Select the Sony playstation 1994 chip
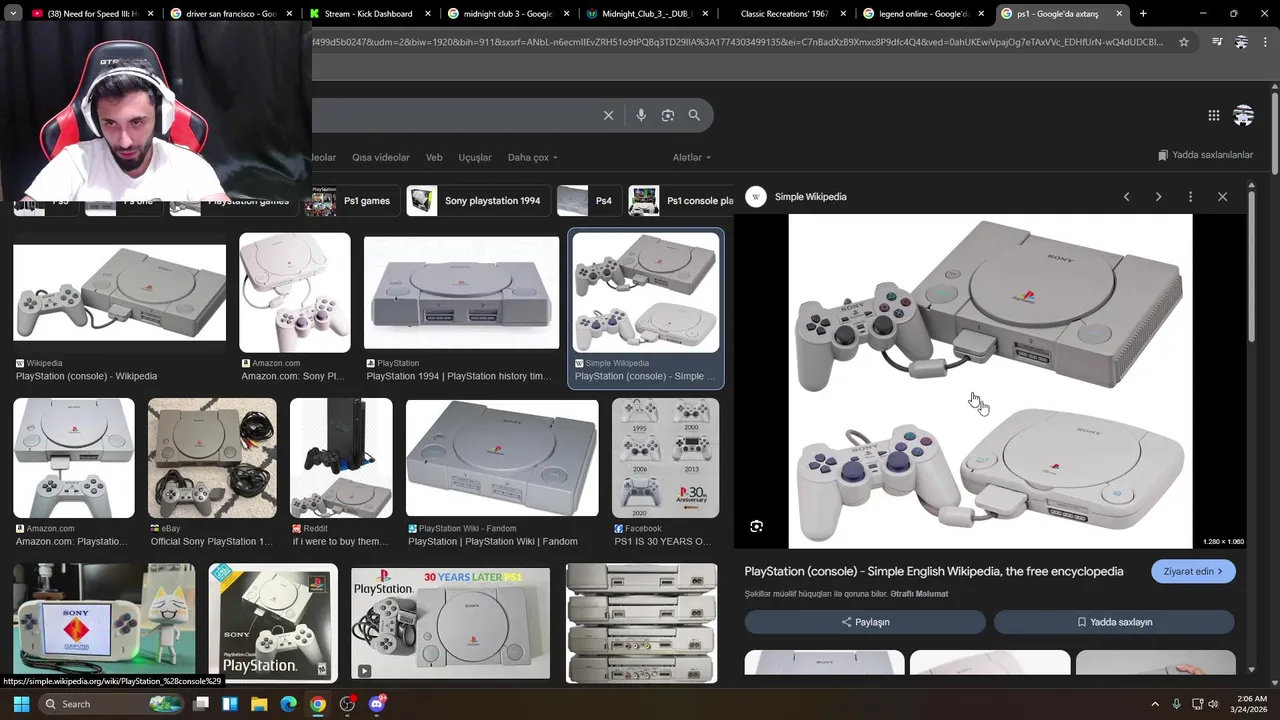The image size is (1280, 720). 478,201
